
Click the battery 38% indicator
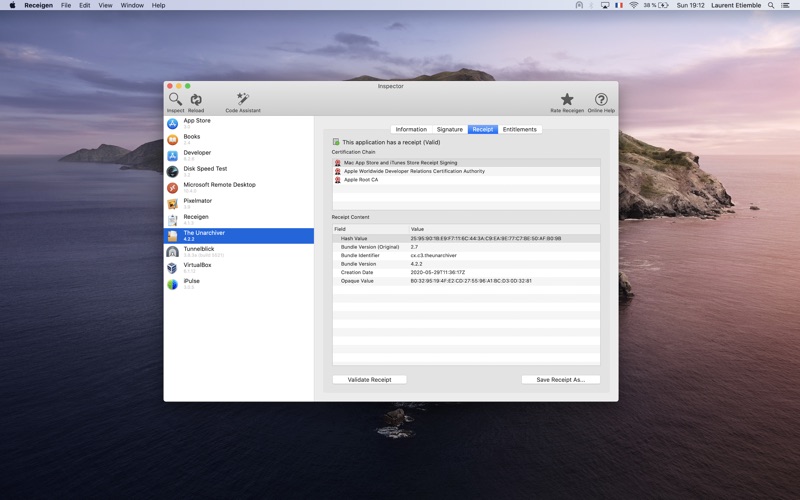(656, 5)
